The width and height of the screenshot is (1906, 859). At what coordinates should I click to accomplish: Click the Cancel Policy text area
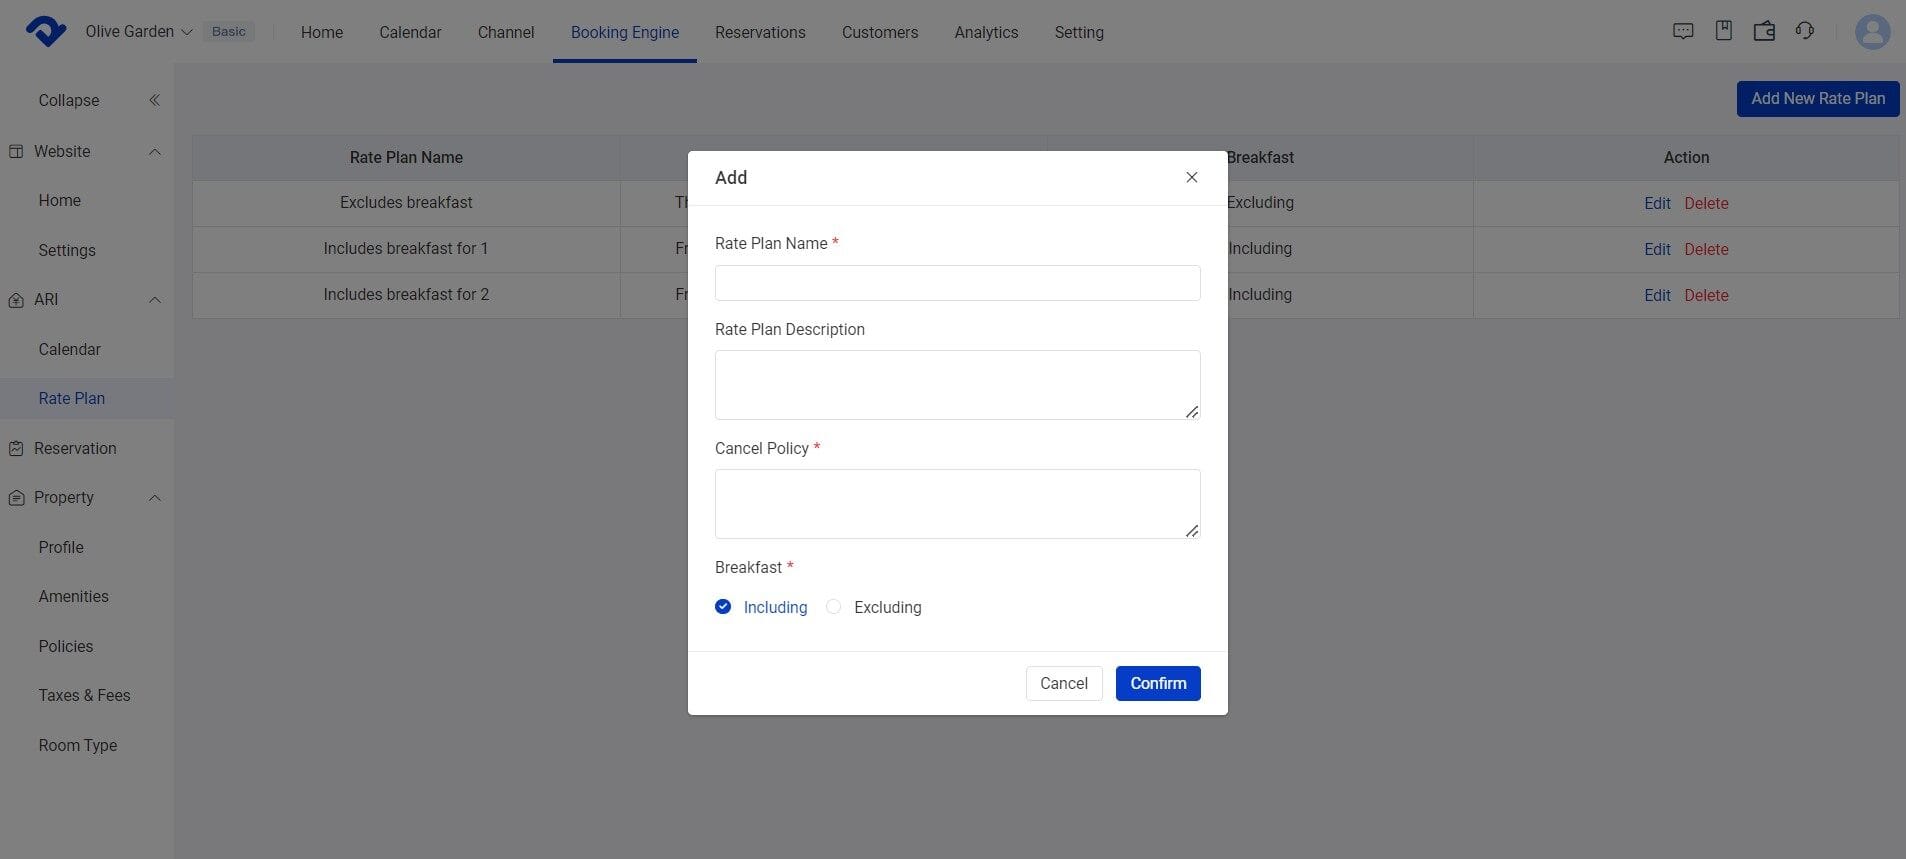click(x=957, y=503)
